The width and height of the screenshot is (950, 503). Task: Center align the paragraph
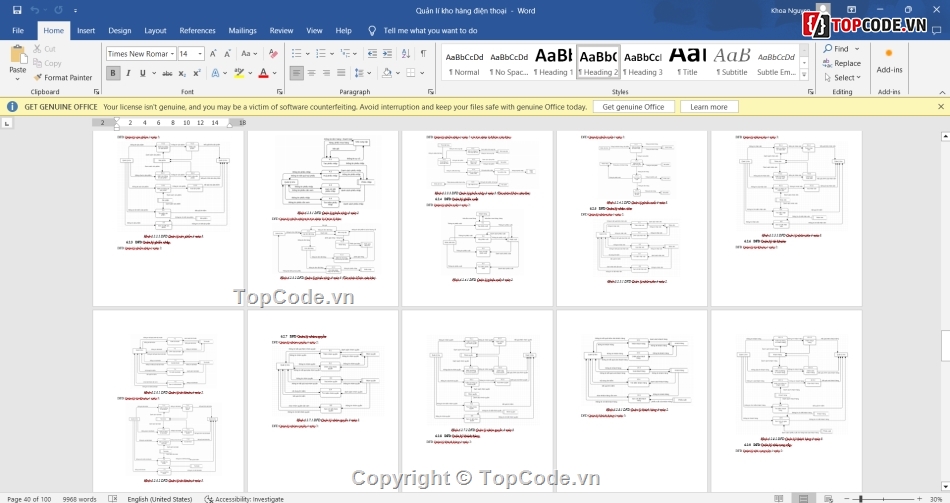tap(311, 73)
